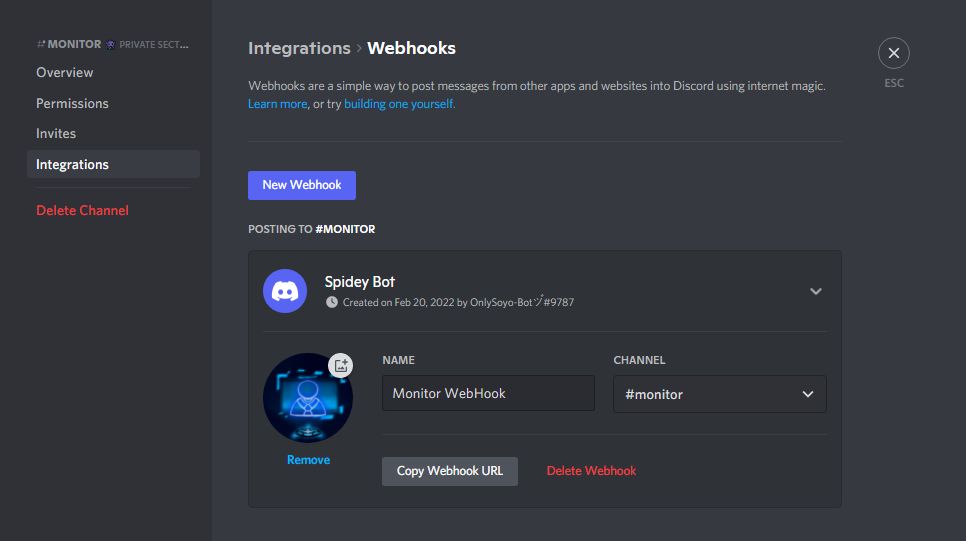Click Delete Webhook
The image size is (966, 541).
[x=591, y=471]
